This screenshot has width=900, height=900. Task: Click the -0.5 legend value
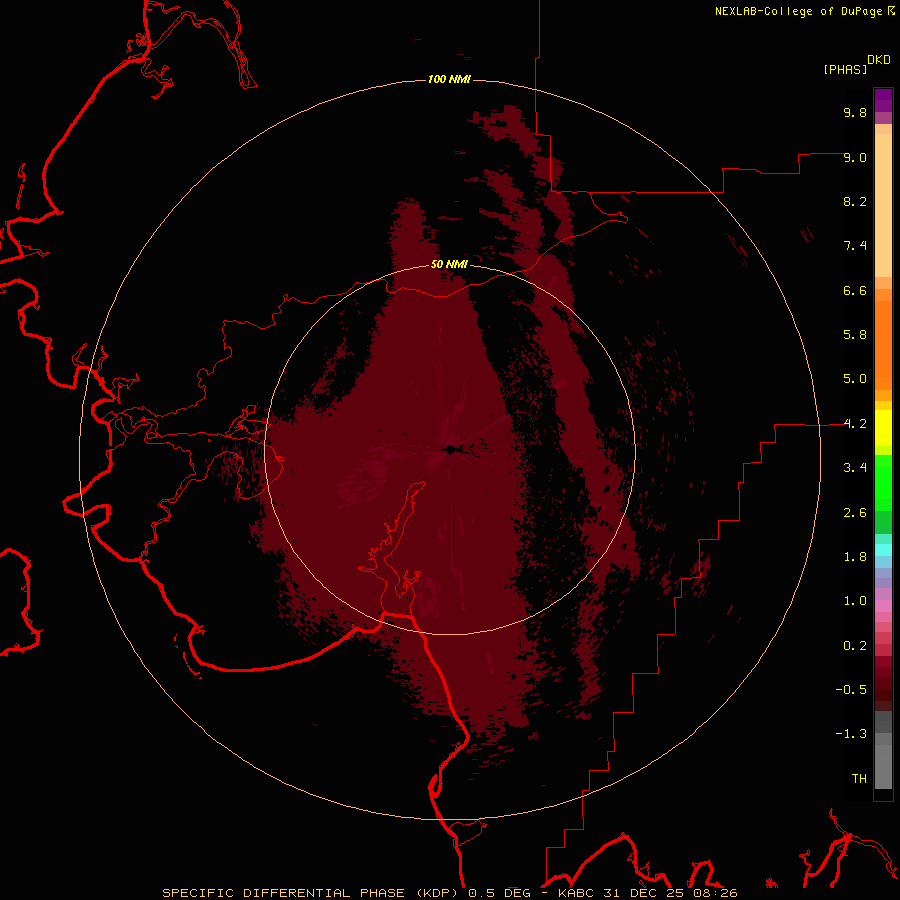tap(851, 690)
